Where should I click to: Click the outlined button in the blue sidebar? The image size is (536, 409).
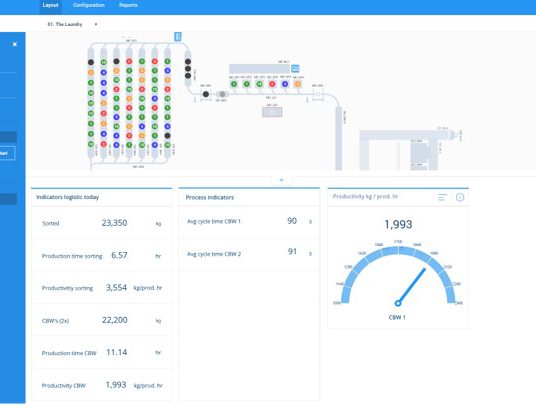tap(7, 153)
